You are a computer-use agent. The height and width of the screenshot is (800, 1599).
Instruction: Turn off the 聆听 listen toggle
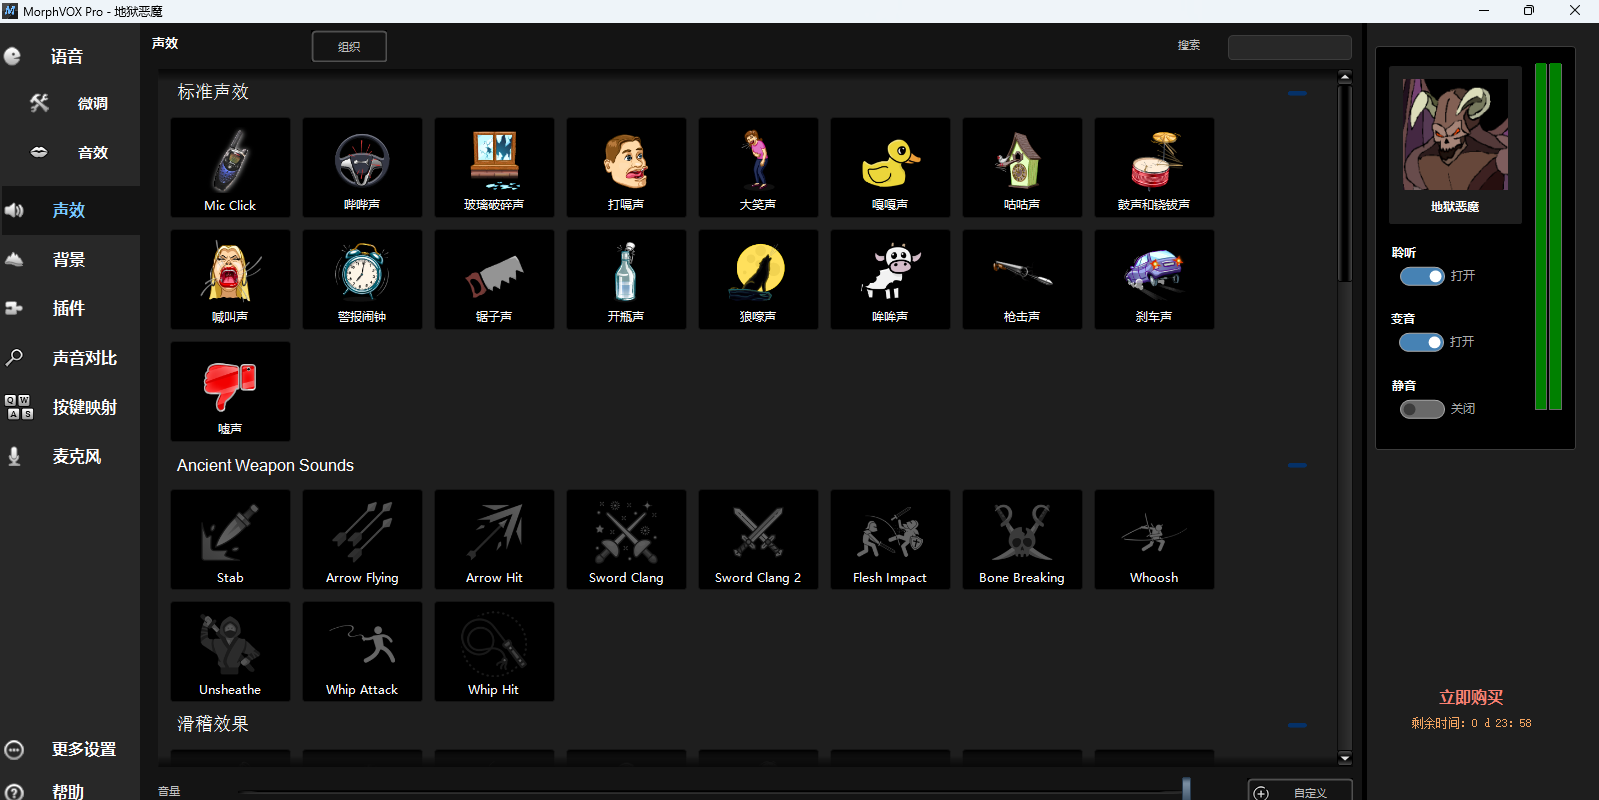[x=1421, y=276]
